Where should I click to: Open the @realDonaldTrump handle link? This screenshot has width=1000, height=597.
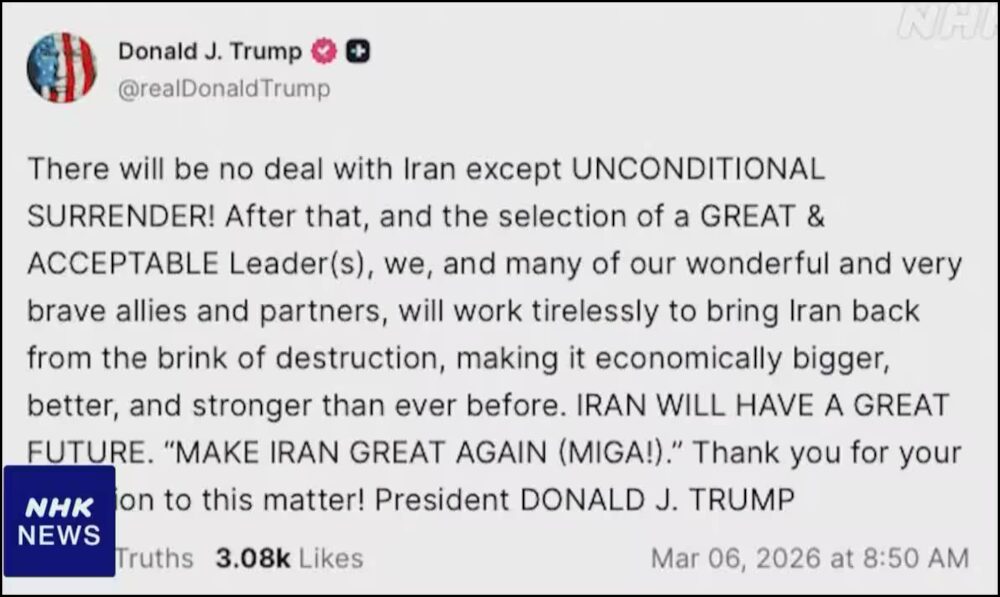(x=224, y=89)
